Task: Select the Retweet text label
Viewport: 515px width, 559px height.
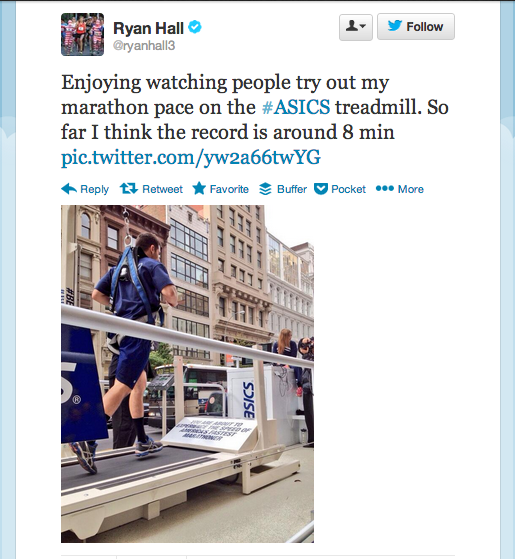Action: (162, 189)
